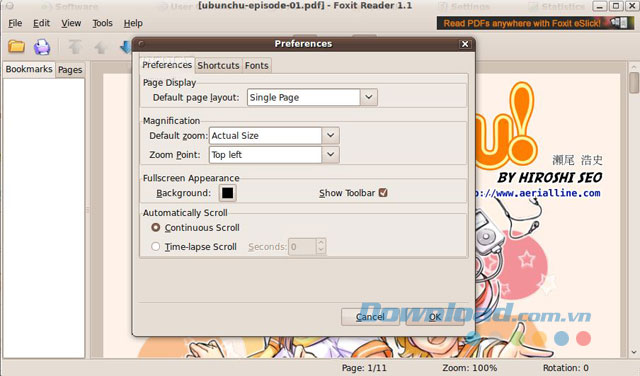Open the Tools menu
The width and height of the screenshot is (640, 376).
[102, 23]
